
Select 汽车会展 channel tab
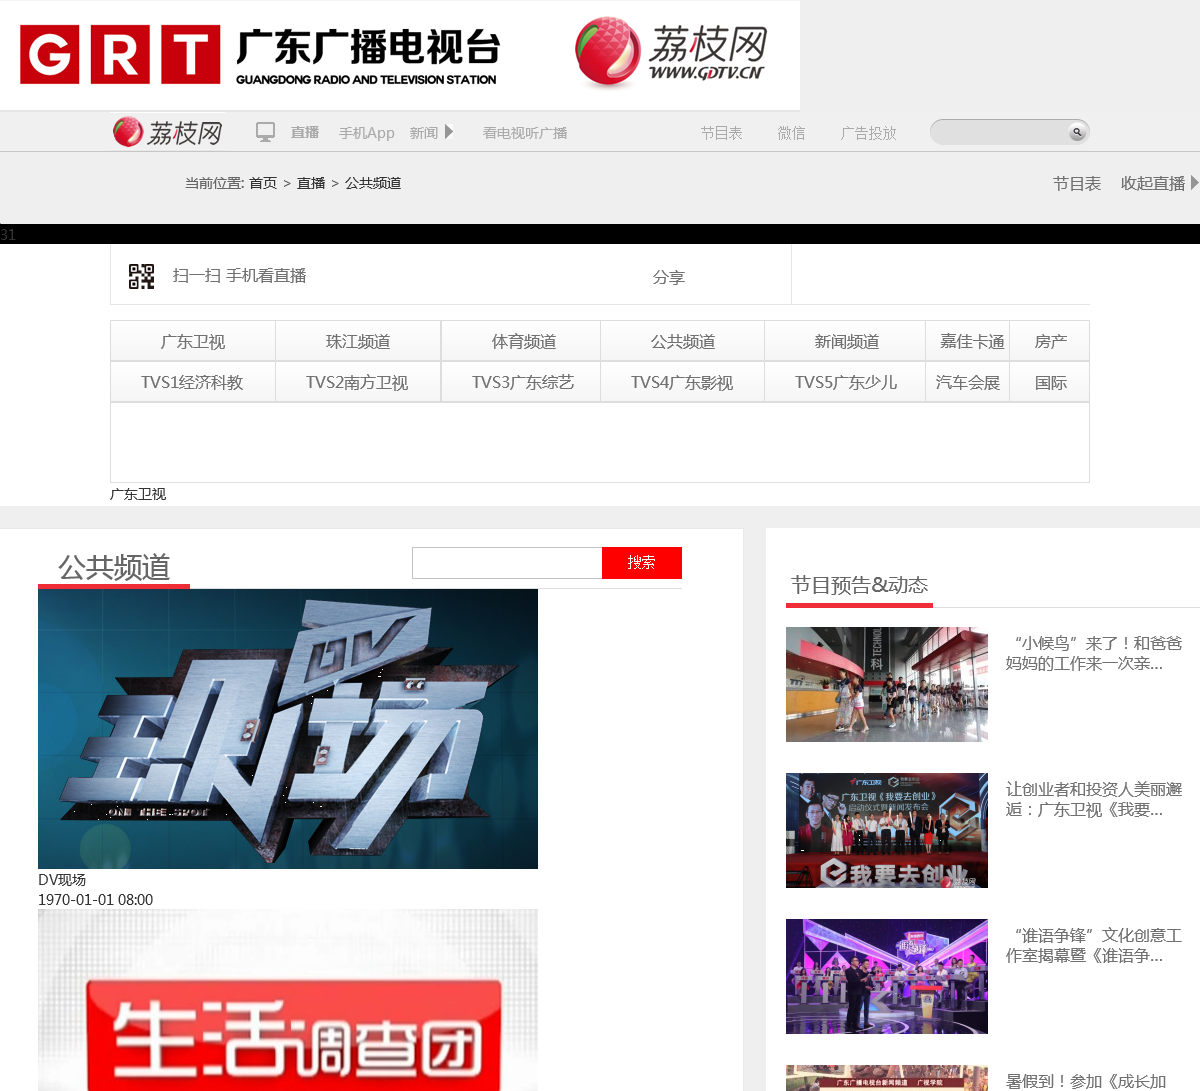[x=968, y=382]
